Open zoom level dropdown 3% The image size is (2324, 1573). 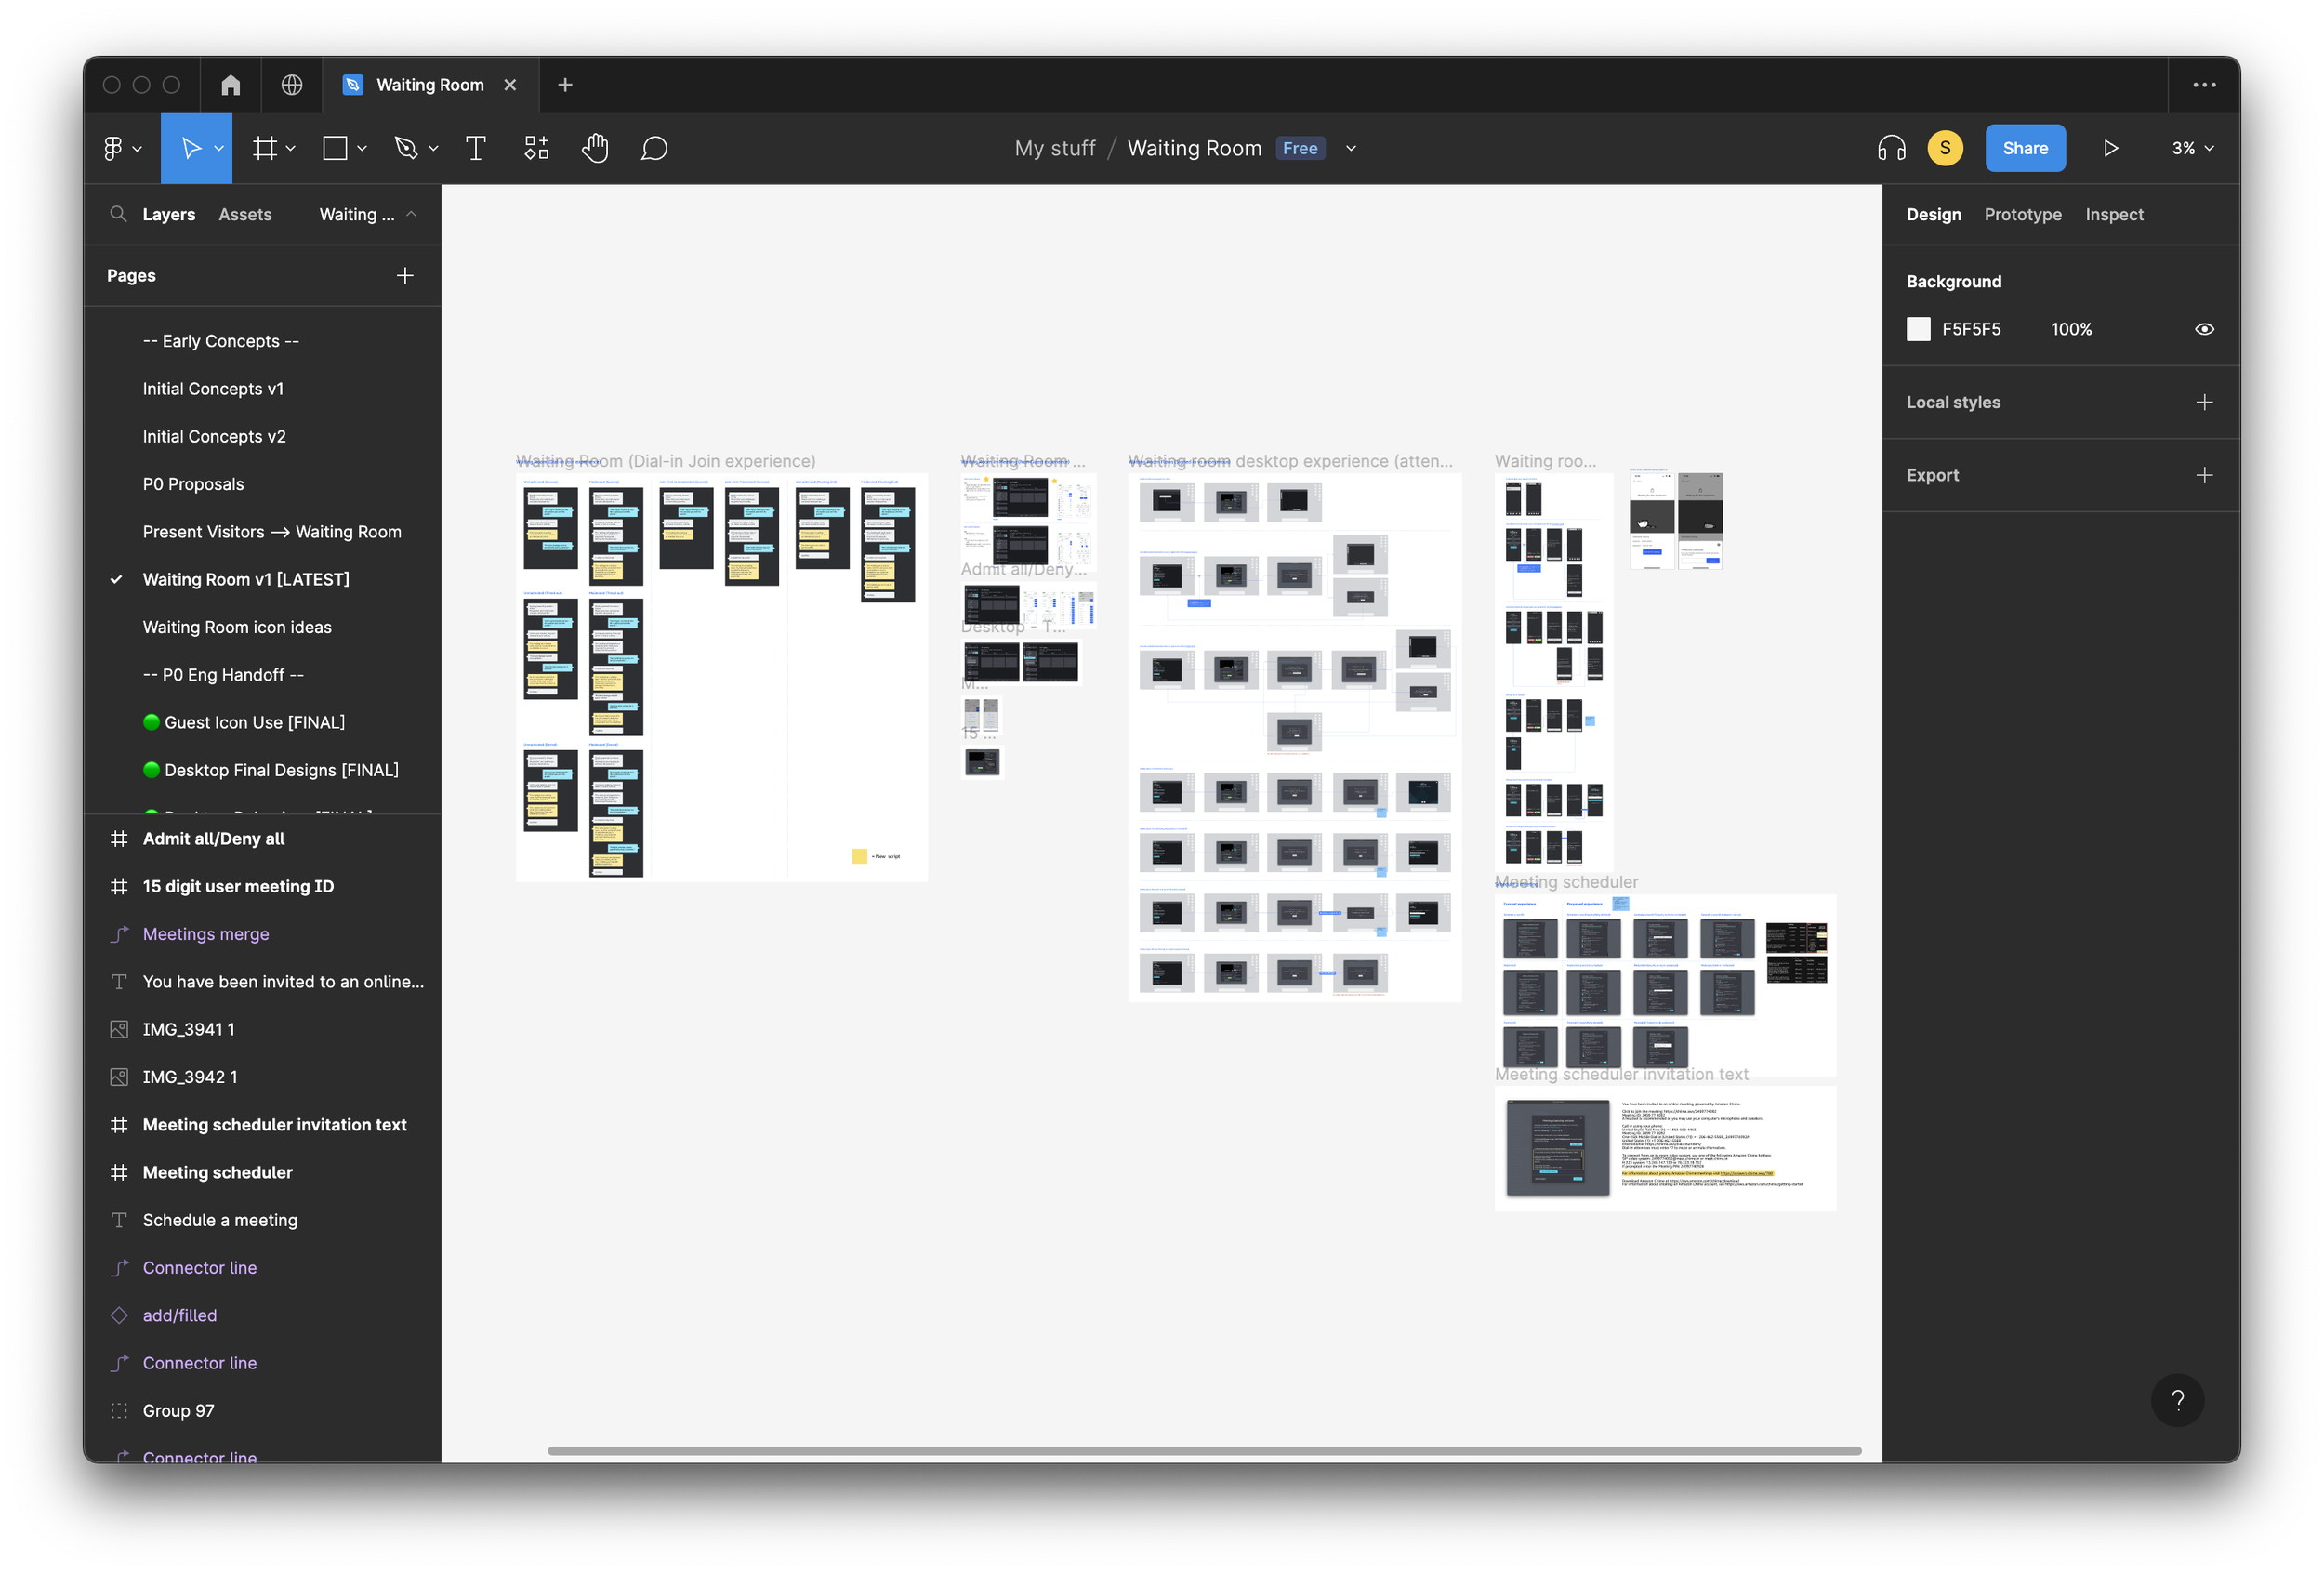click(2192, 148)
